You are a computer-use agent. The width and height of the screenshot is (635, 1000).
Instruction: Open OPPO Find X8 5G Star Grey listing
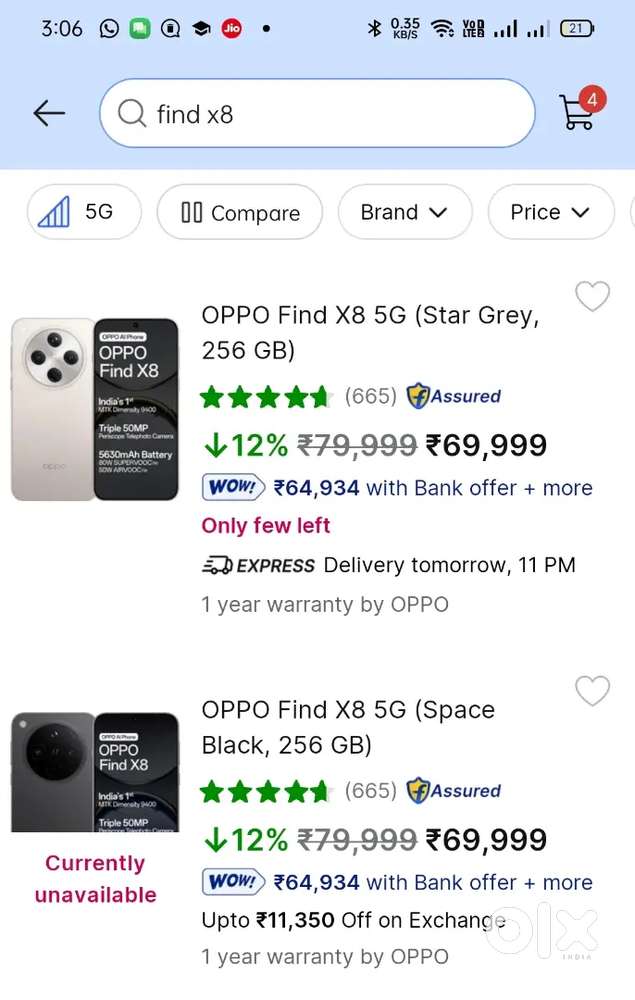tap(370, 333)
